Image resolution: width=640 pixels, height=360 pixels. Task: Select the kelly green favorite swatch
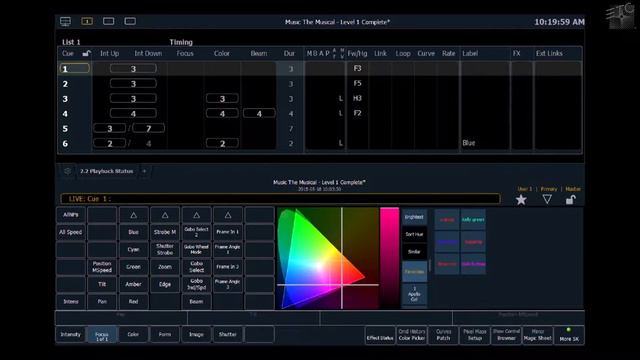(473, 220)
